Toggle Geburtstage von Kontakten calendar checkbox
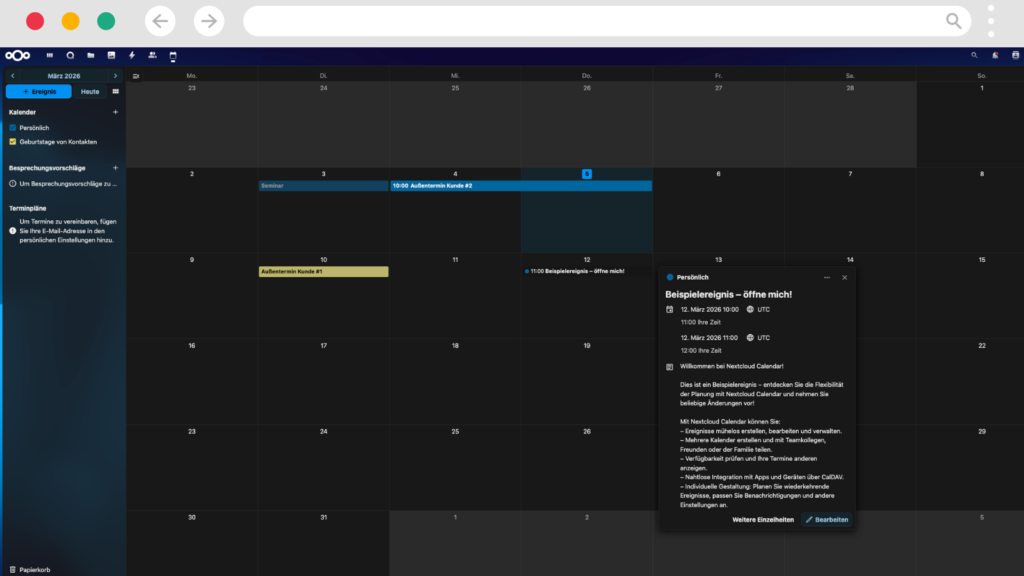The width and height of the screenshot is (1024, 576). 13,142
